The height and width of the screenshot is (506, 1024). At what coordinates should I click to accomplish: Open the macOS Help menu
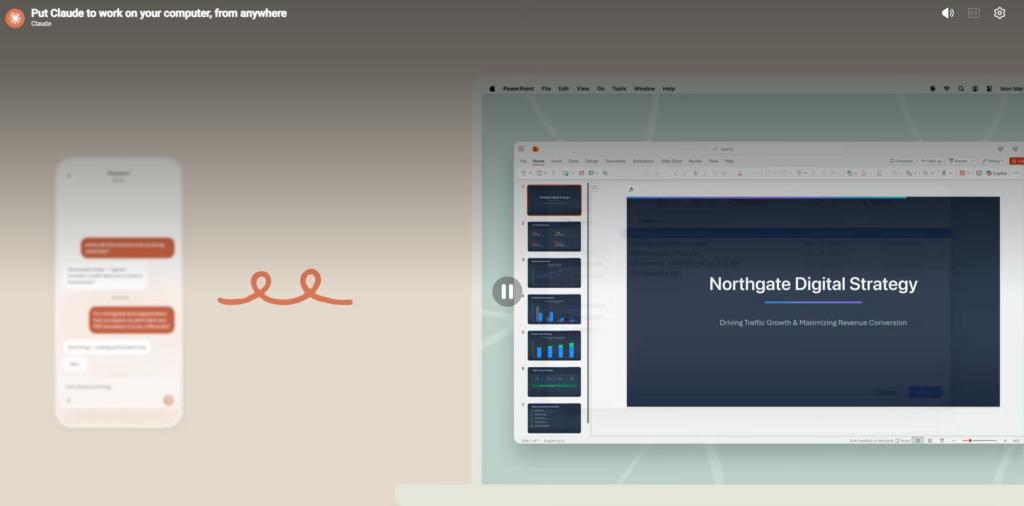point(669,89)
